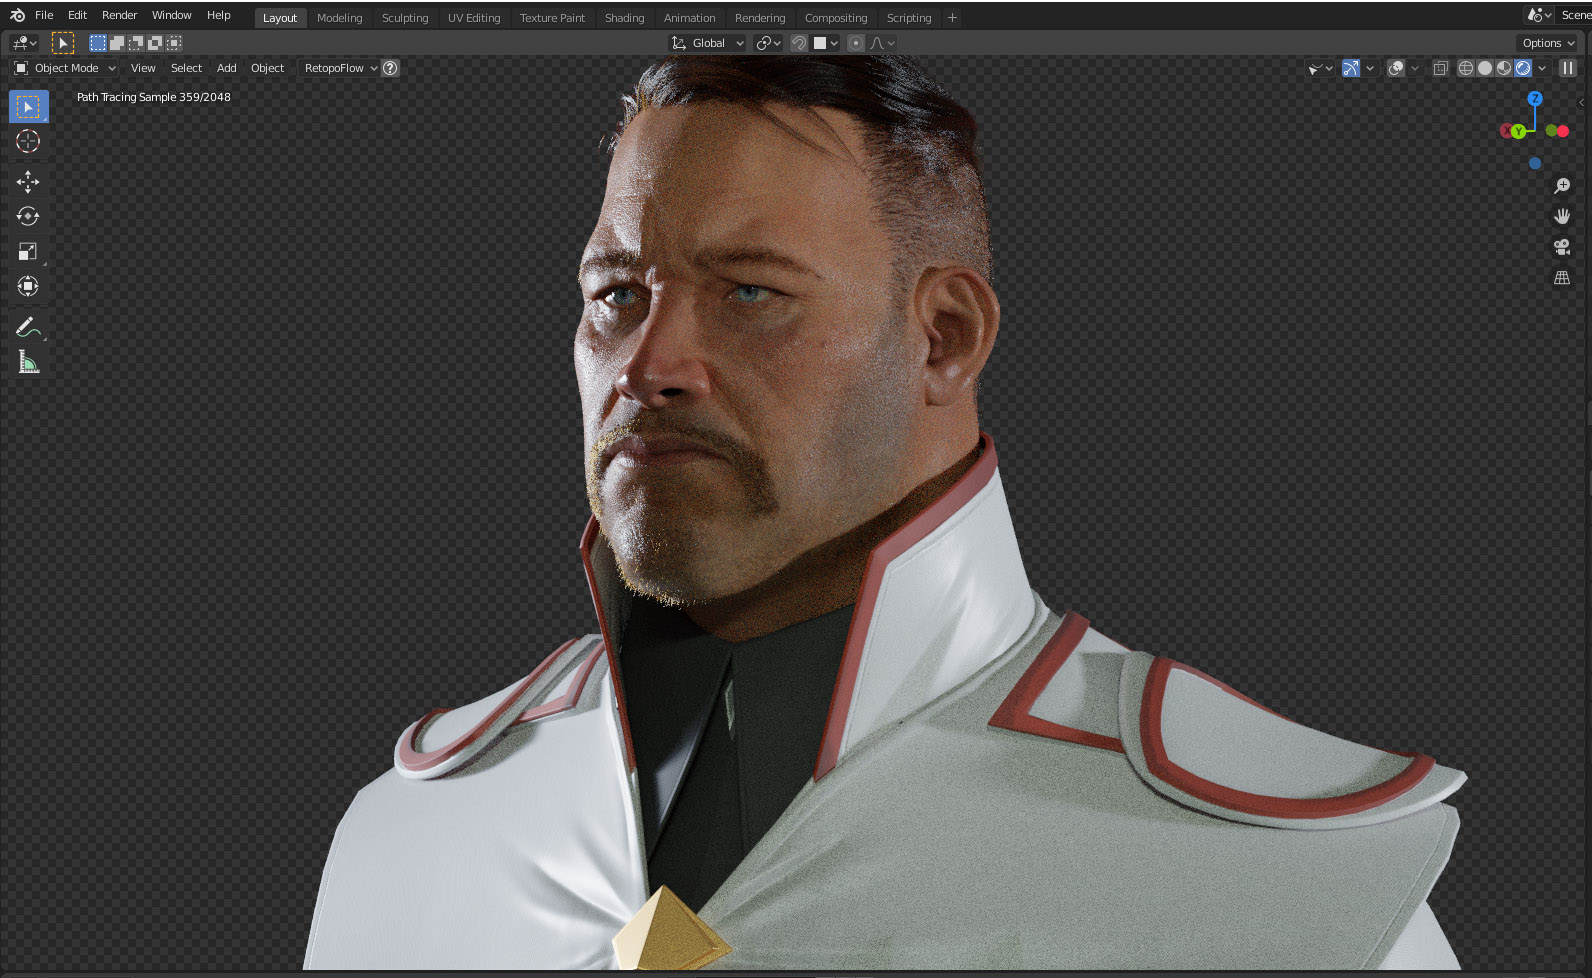Switch to rendered viewport shading
This screenshot has width=1592, height=978.
pos(1523,68)
